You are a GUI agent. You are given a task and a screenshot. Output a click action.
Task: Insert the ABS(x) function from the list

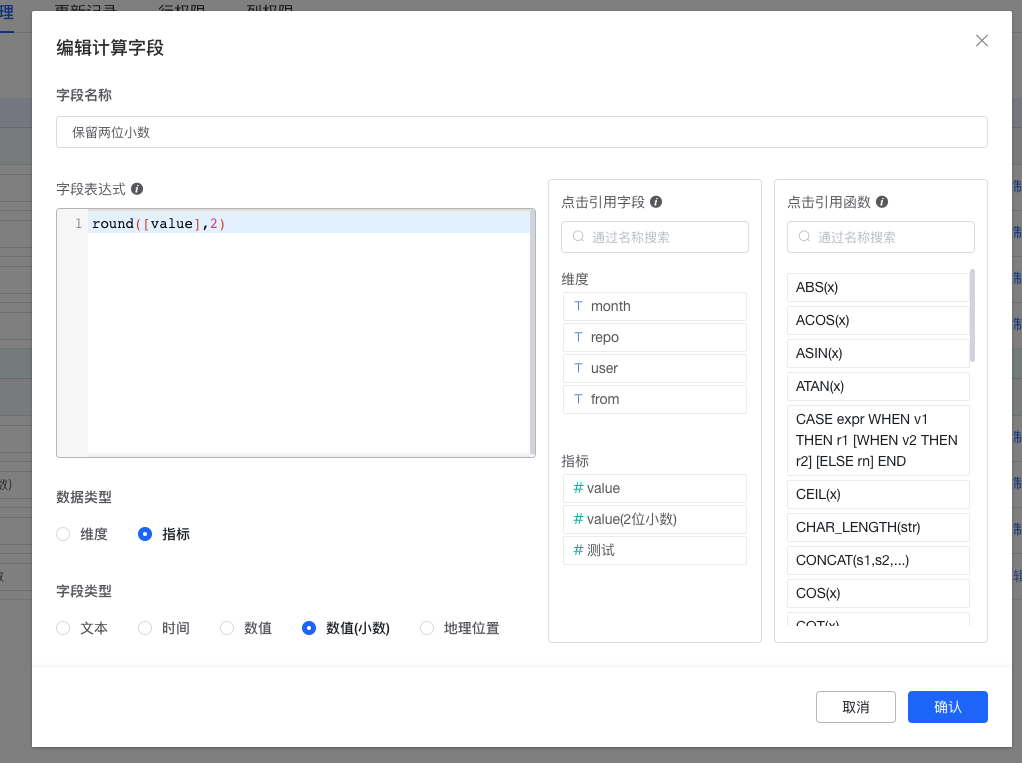[878, 287]
